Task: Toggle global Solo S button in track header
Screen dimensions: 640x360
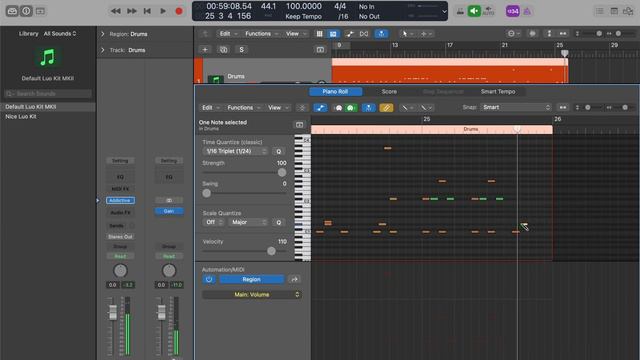Action: [241, 49]
